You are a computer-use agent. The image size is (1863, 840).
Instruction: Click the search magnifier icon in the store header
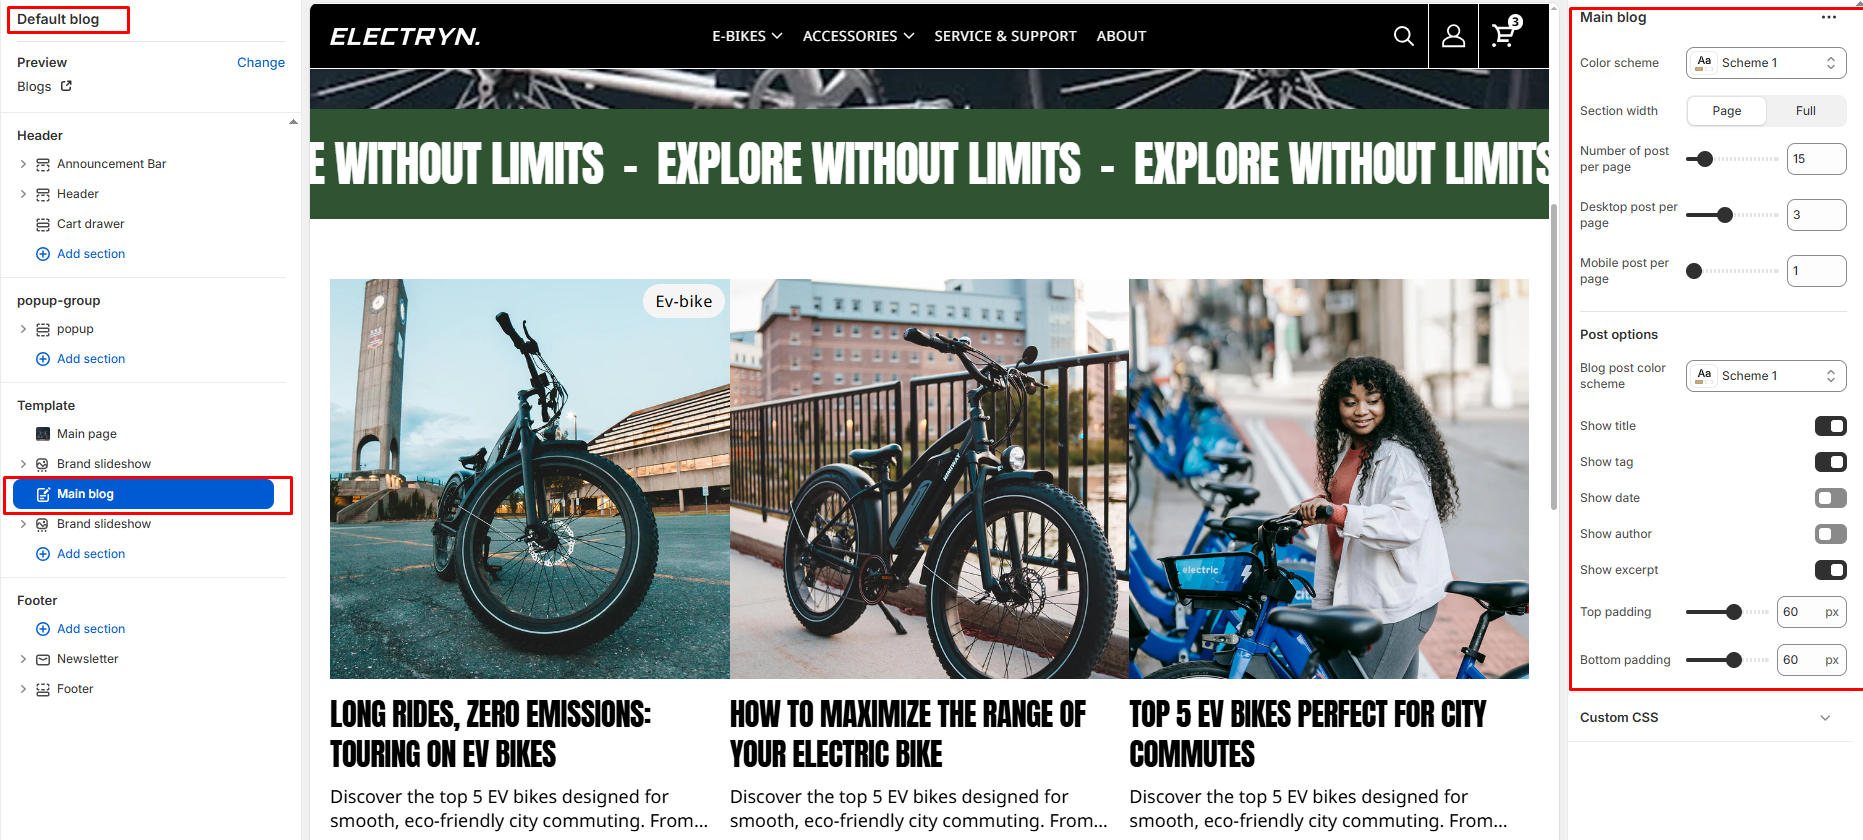click(1404, 36)
